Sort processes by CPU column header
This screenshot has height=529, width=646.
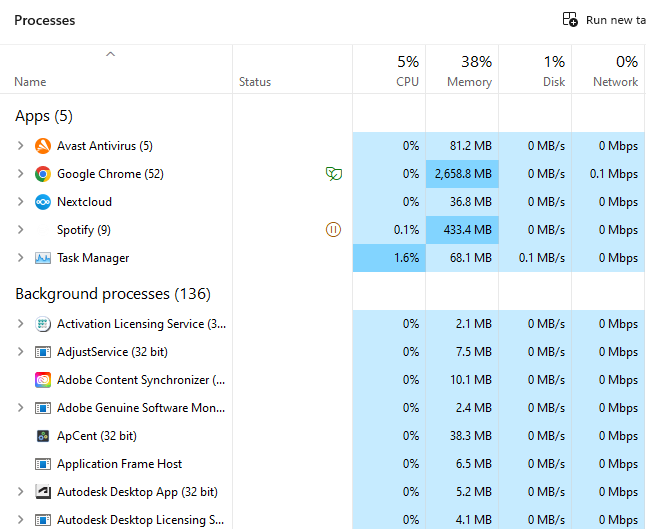pos(389,69)
